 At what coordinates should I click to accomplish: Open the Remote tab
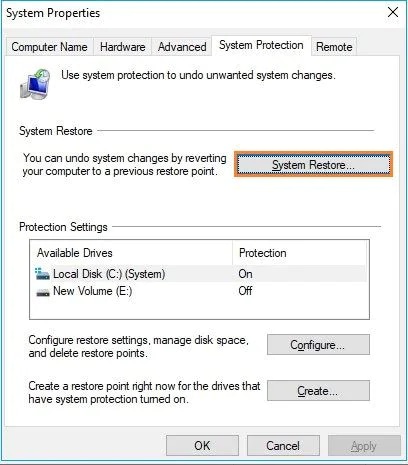tap(334, 47)
